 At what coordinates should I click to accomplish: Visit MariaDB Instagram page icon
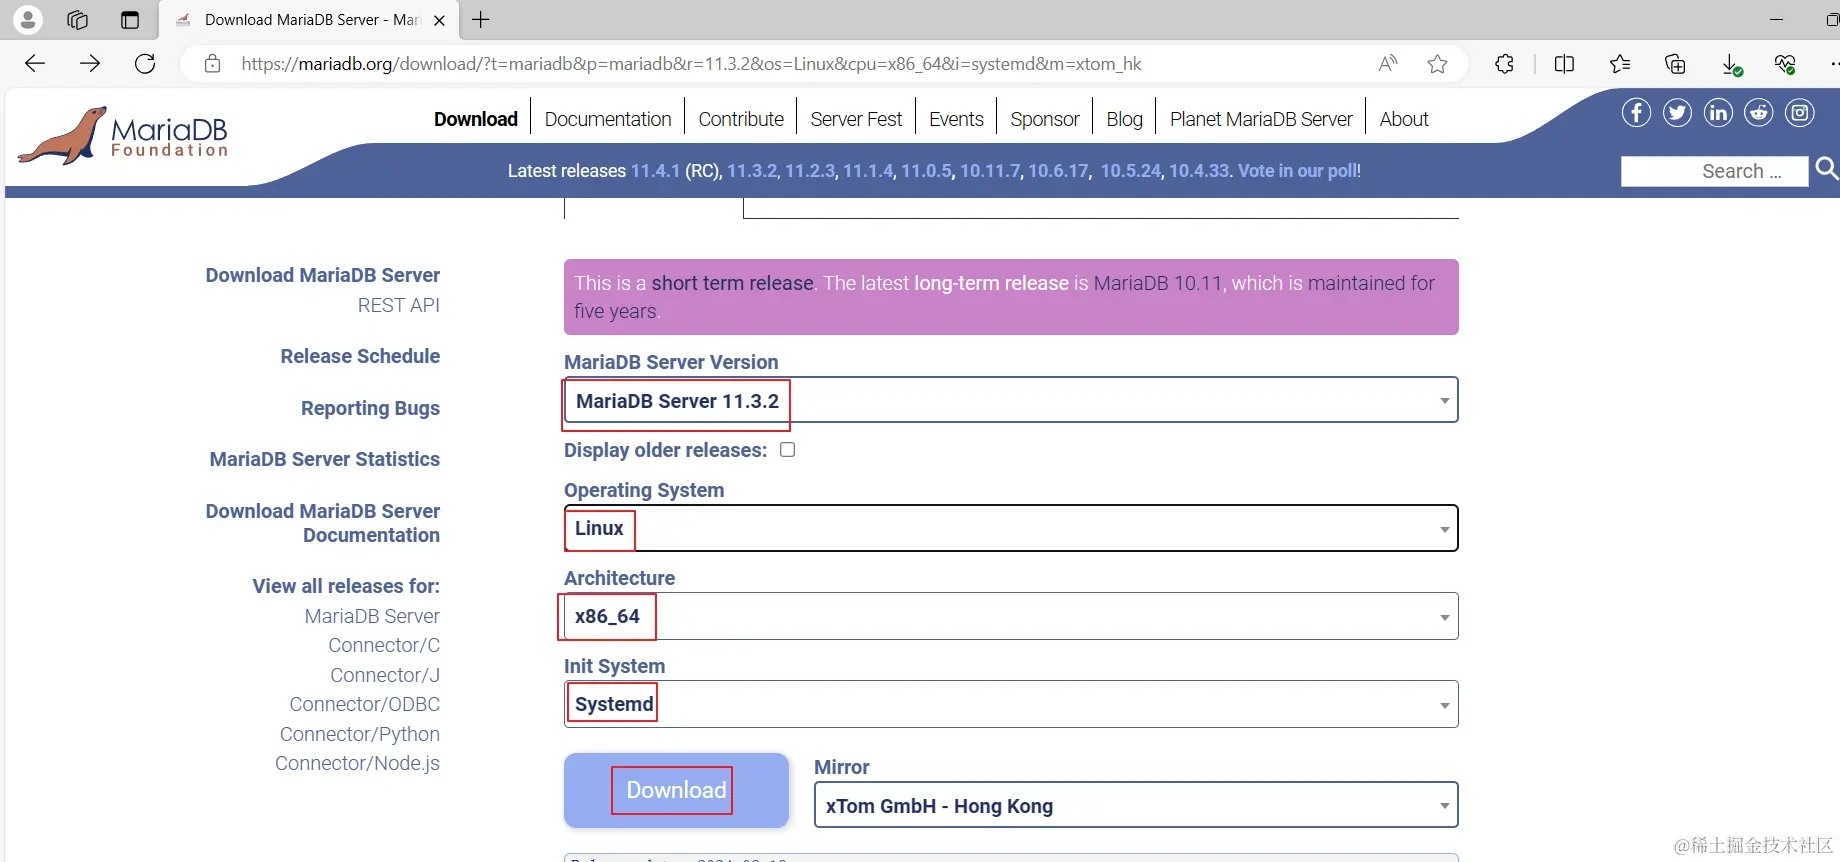click(x=1800, y=113)
